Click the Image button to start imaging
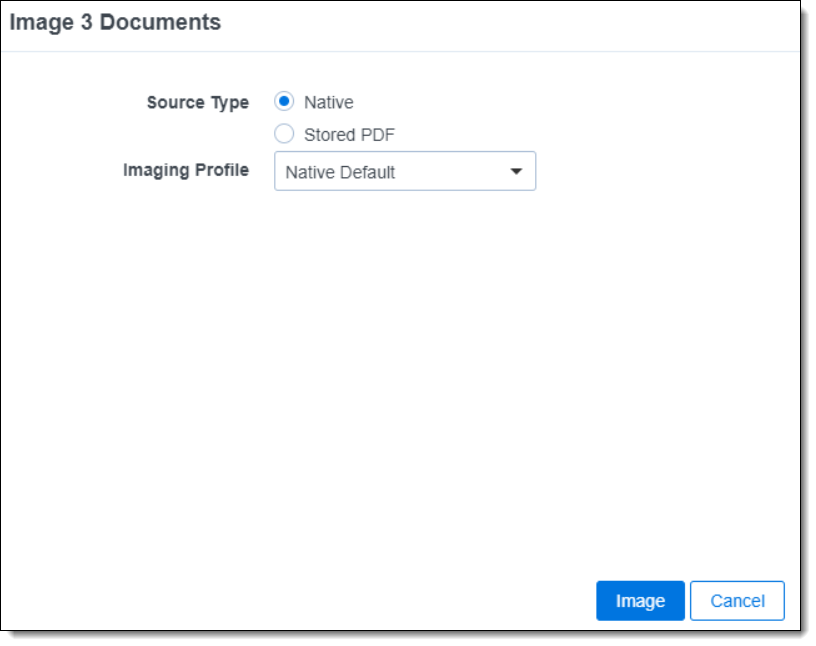The height and width of the screenshot is (646, 816). [x=640, y=600]
